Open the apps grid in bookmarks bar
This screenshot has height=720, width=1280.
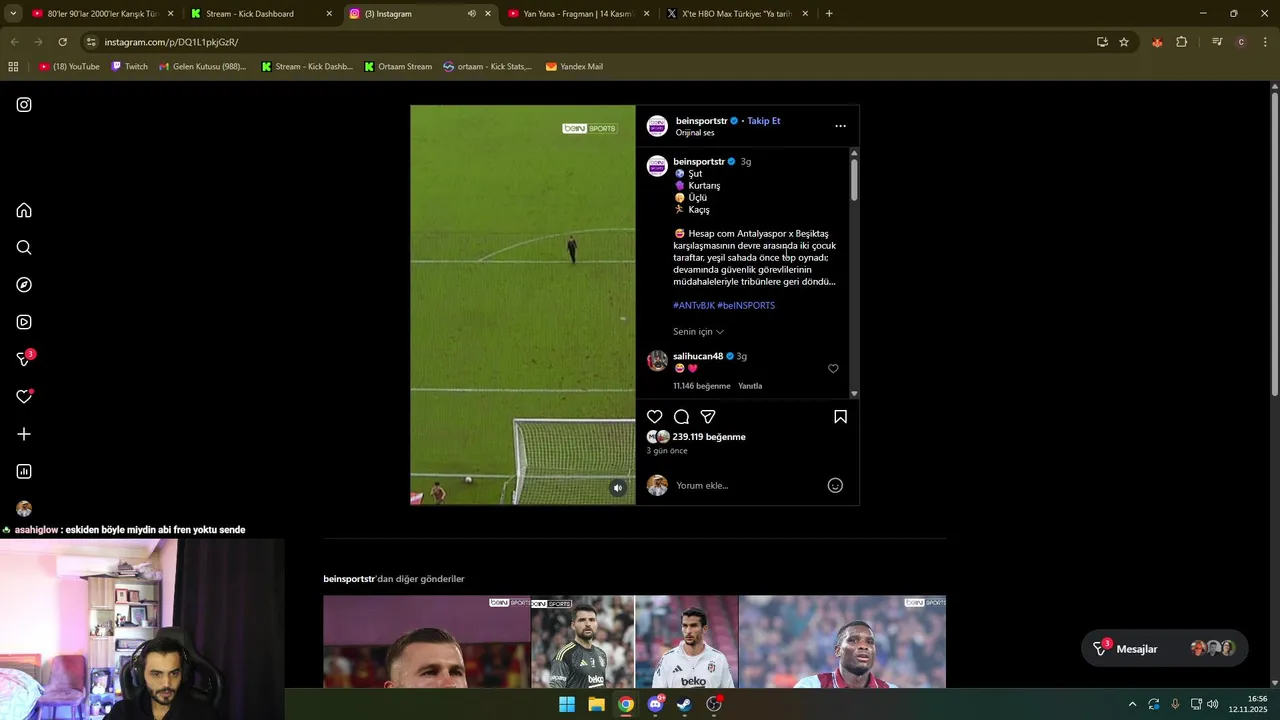(x=13, y=67)
